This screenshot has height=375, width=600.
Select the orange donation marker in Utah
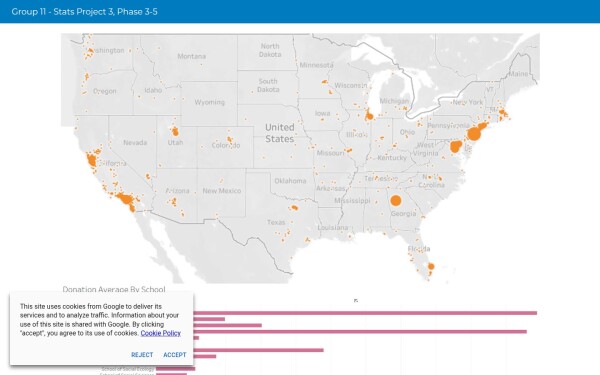pyautogui.click(x=175, y=132)
